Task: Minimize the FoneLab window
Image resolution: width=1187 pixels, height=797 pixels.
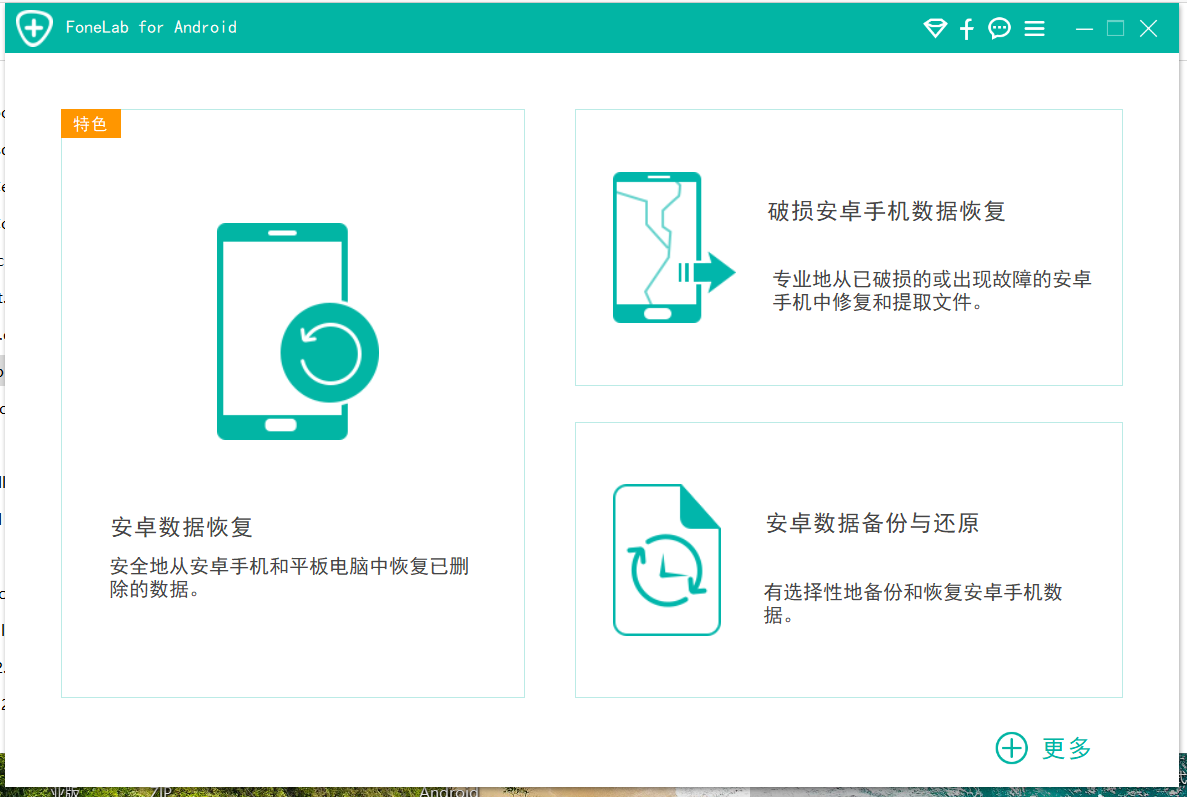Action: (x=1084, y=29)
